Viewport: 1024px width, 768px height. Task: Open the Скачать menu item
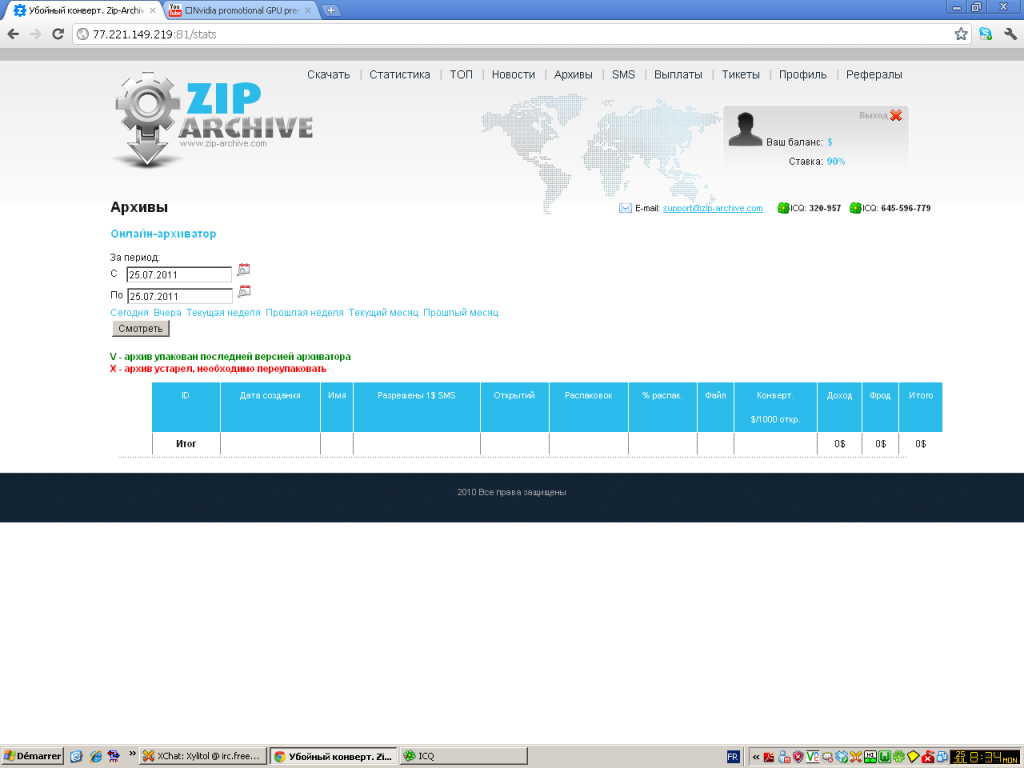click(328, 74)
